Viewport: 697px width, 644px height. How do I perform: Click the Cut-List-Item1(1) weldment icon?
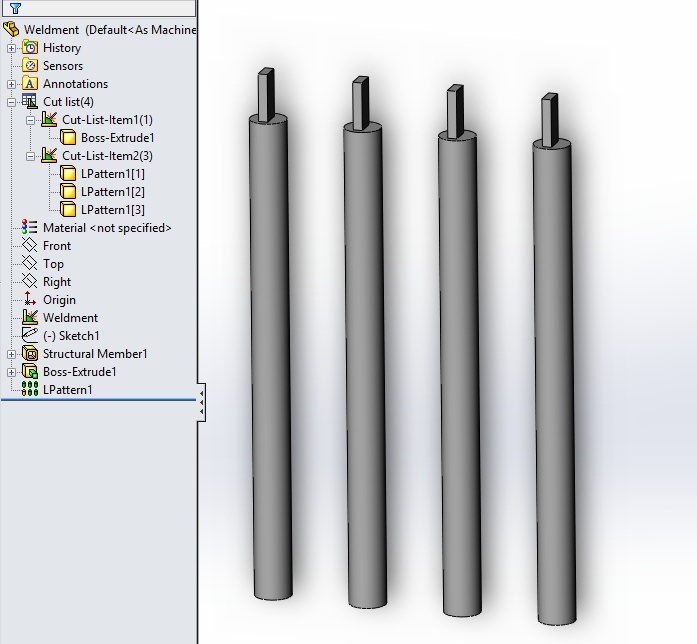click(49, 120)
